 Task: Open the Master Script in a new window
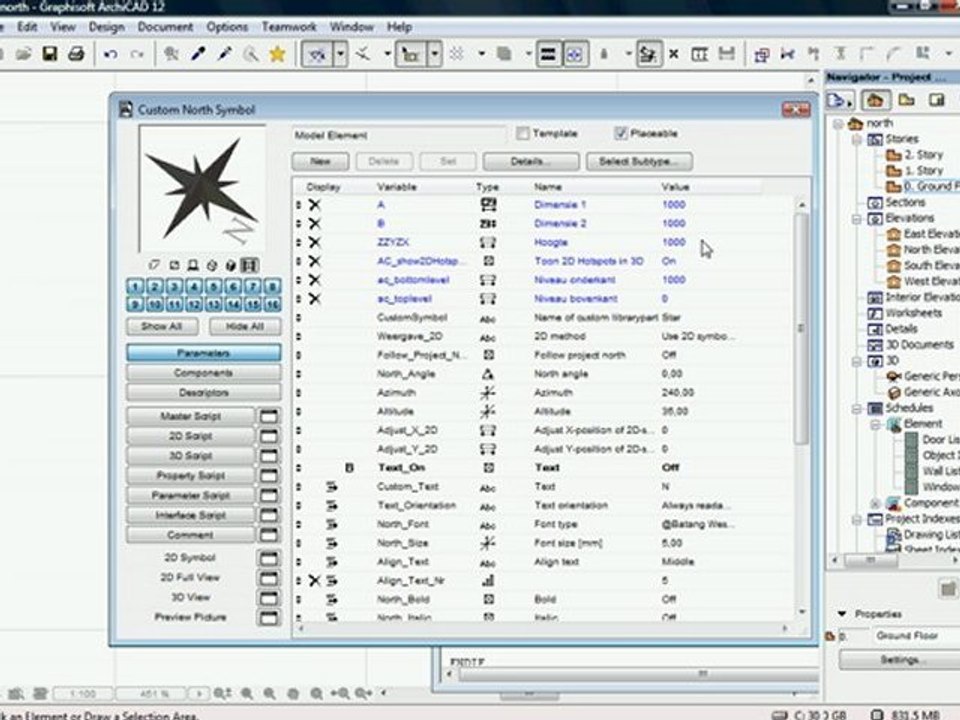point(269,416)
